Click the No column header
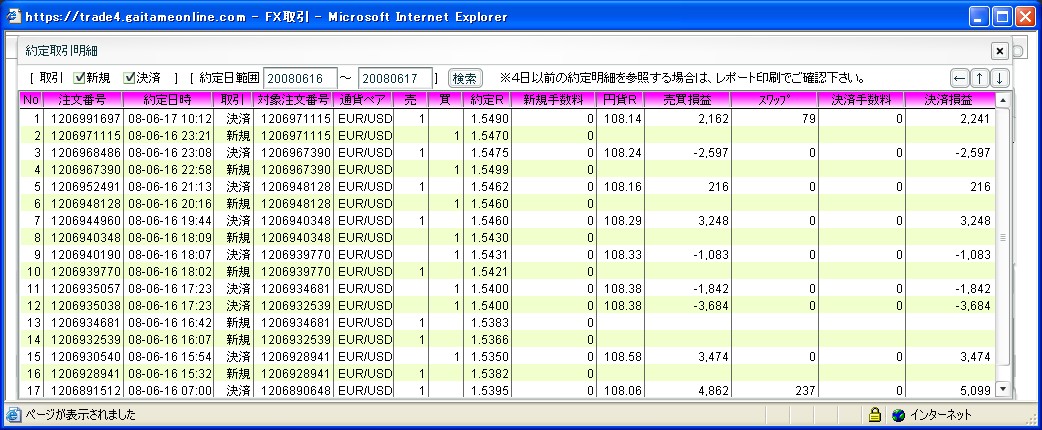 31,100
